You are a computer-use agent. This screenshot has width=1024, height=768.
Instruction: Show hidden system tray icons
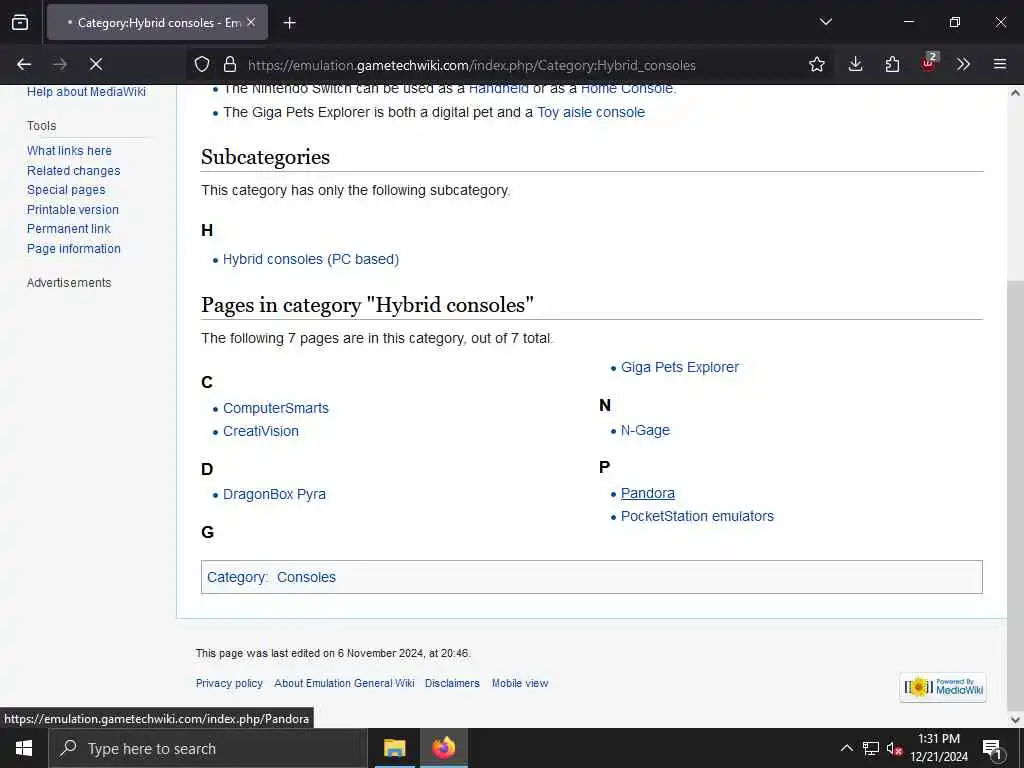846,748
